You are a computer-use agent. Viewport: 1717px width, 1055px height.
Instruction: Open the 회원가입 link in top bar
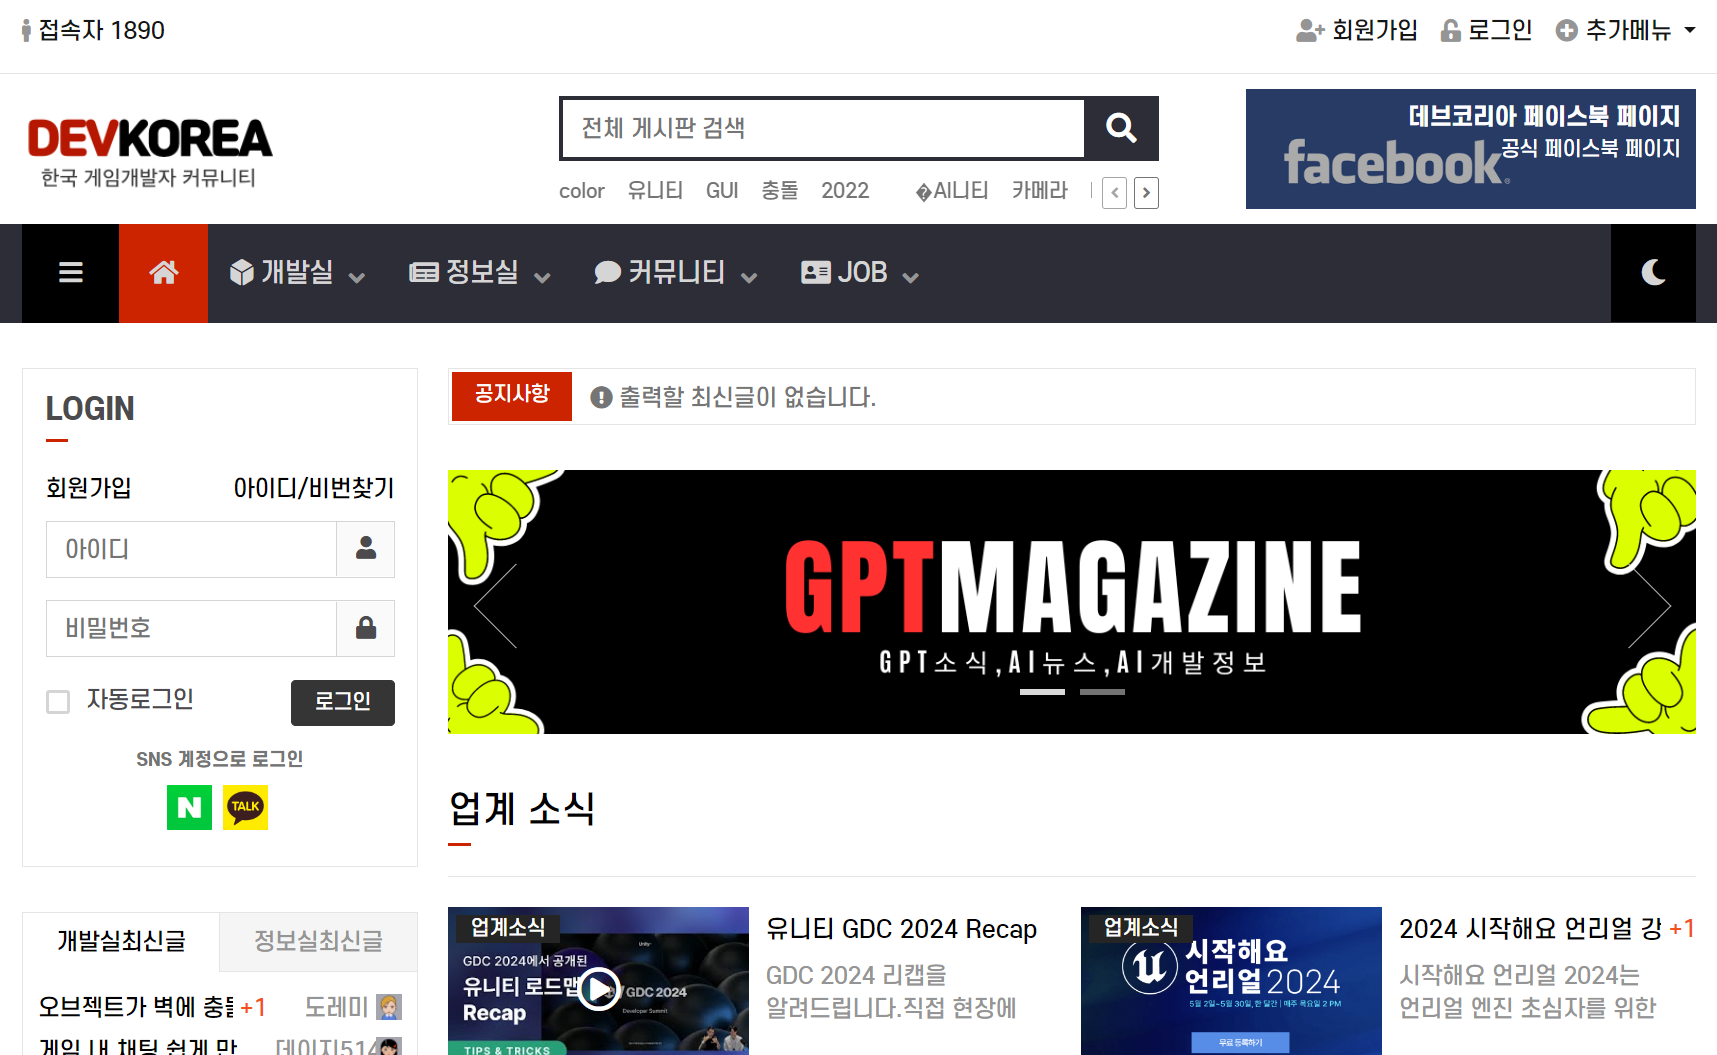pos(1357,30)
